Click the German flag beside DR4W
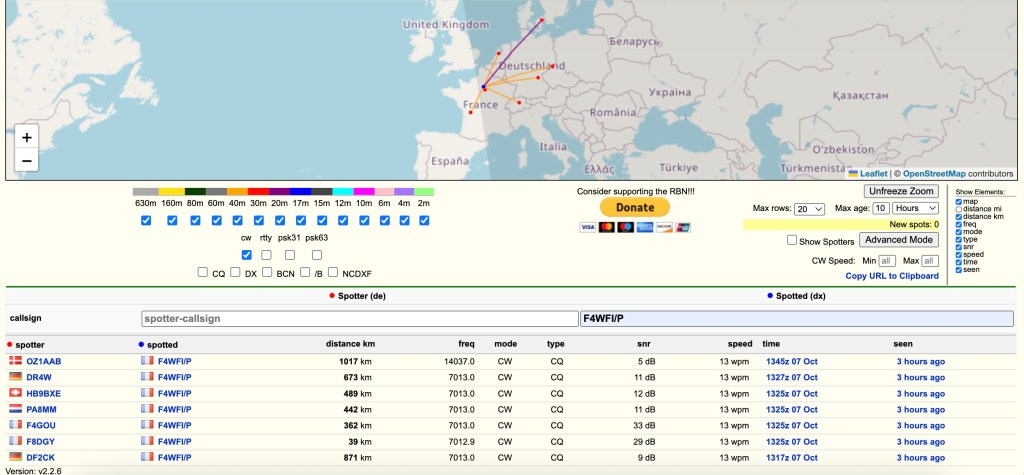The width and height of the screenshot is (1024, 475). tap(15, 377)
